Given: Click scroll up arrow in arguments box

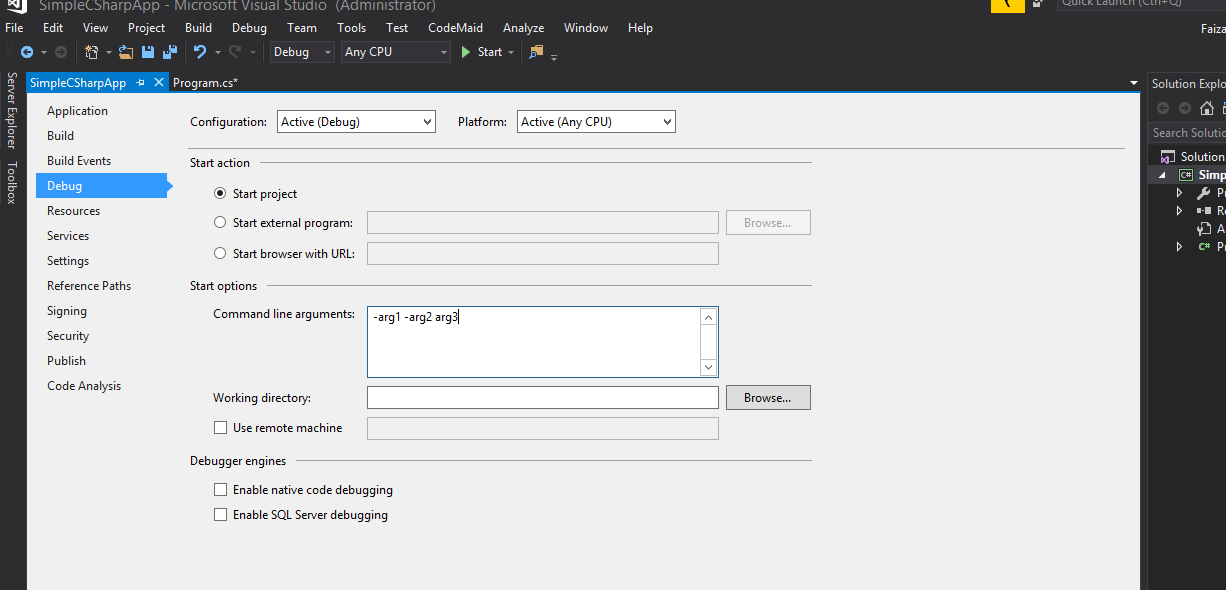Looking at the screenshot, I should (x=709, y=317).
